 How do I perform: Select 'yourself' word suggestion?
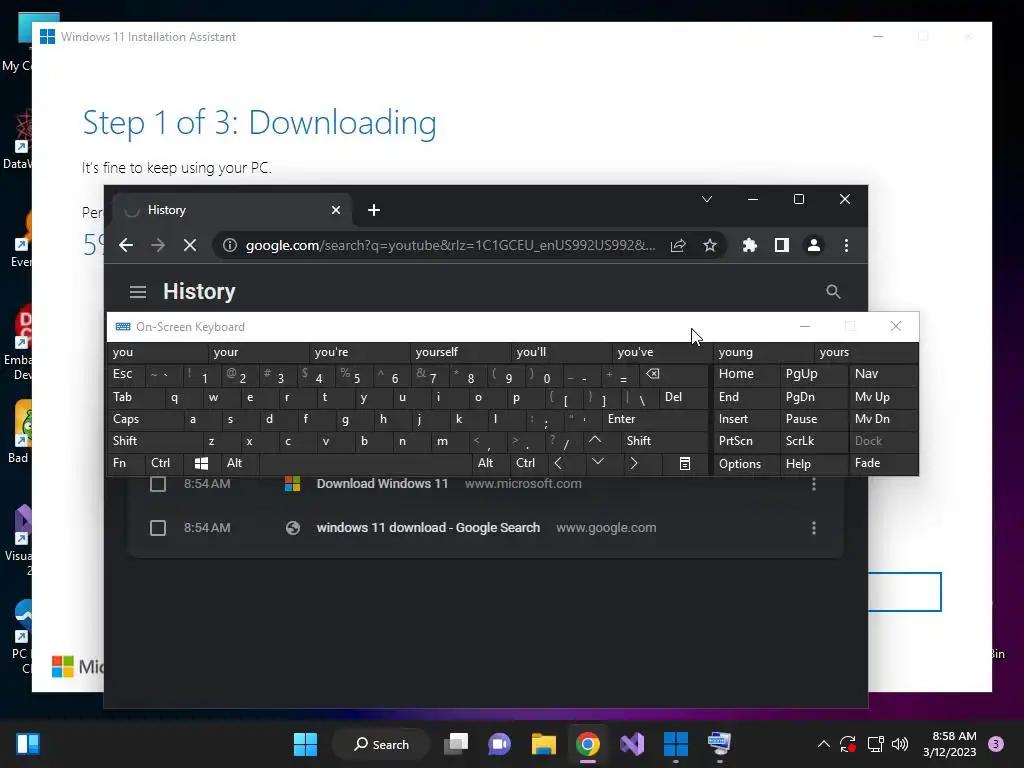click(460, 352)
